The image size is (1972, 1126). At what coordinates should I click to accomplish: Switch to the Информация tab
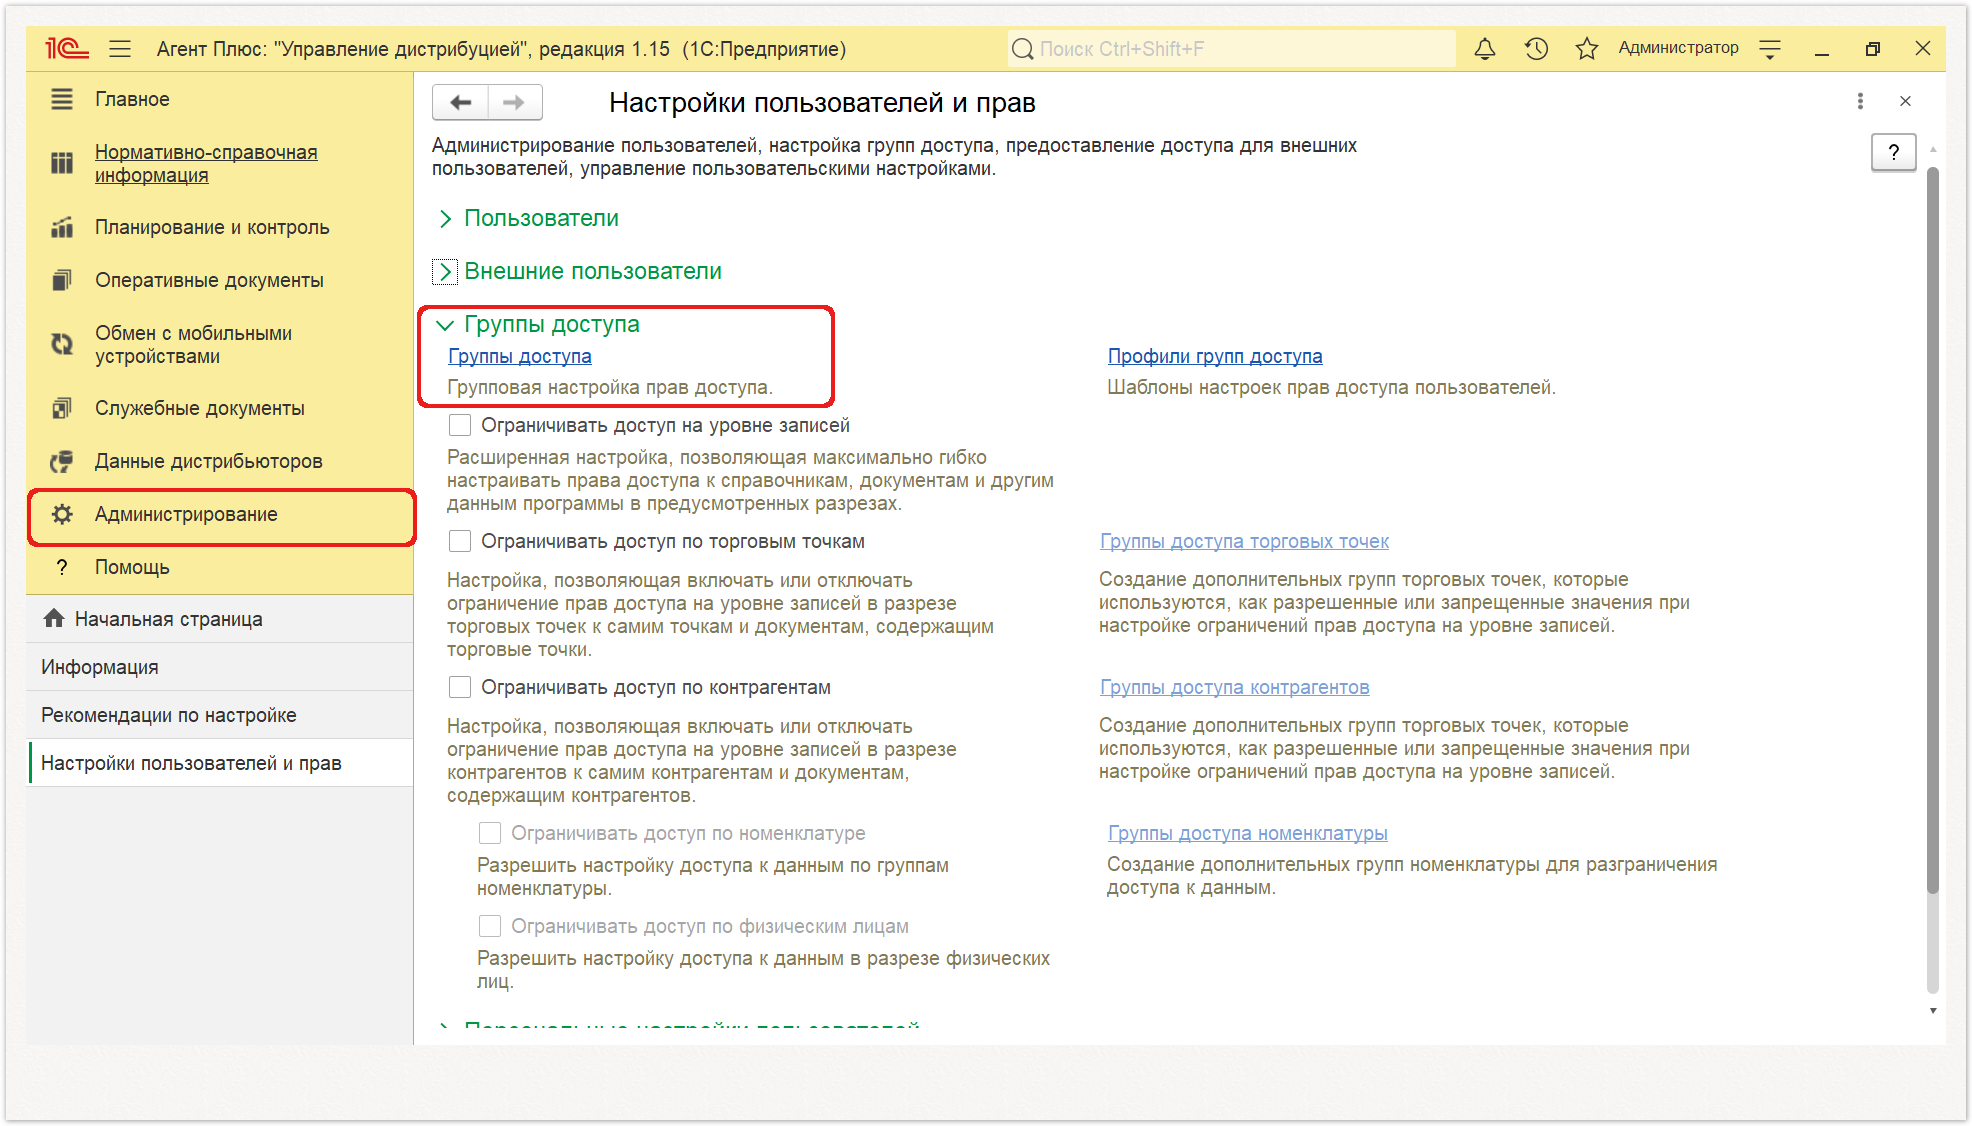click(220, 667)
